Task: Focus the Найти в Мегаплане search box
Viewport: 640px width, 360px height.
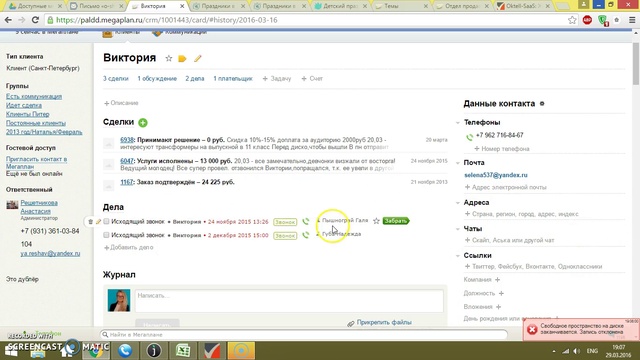Action: pos(304,335)
